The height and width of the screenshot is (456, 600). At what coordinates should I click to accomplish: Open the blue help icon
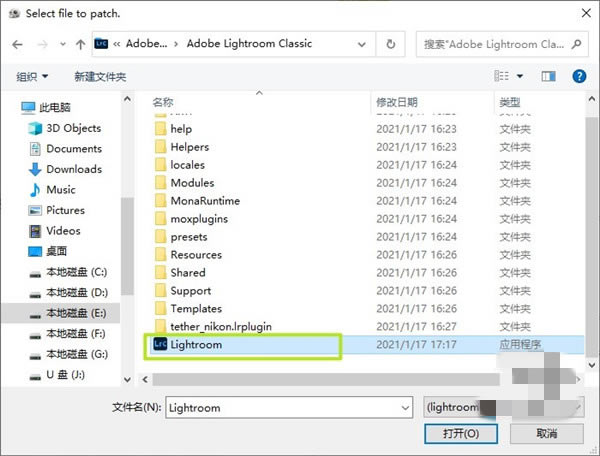tap(579, 76)
